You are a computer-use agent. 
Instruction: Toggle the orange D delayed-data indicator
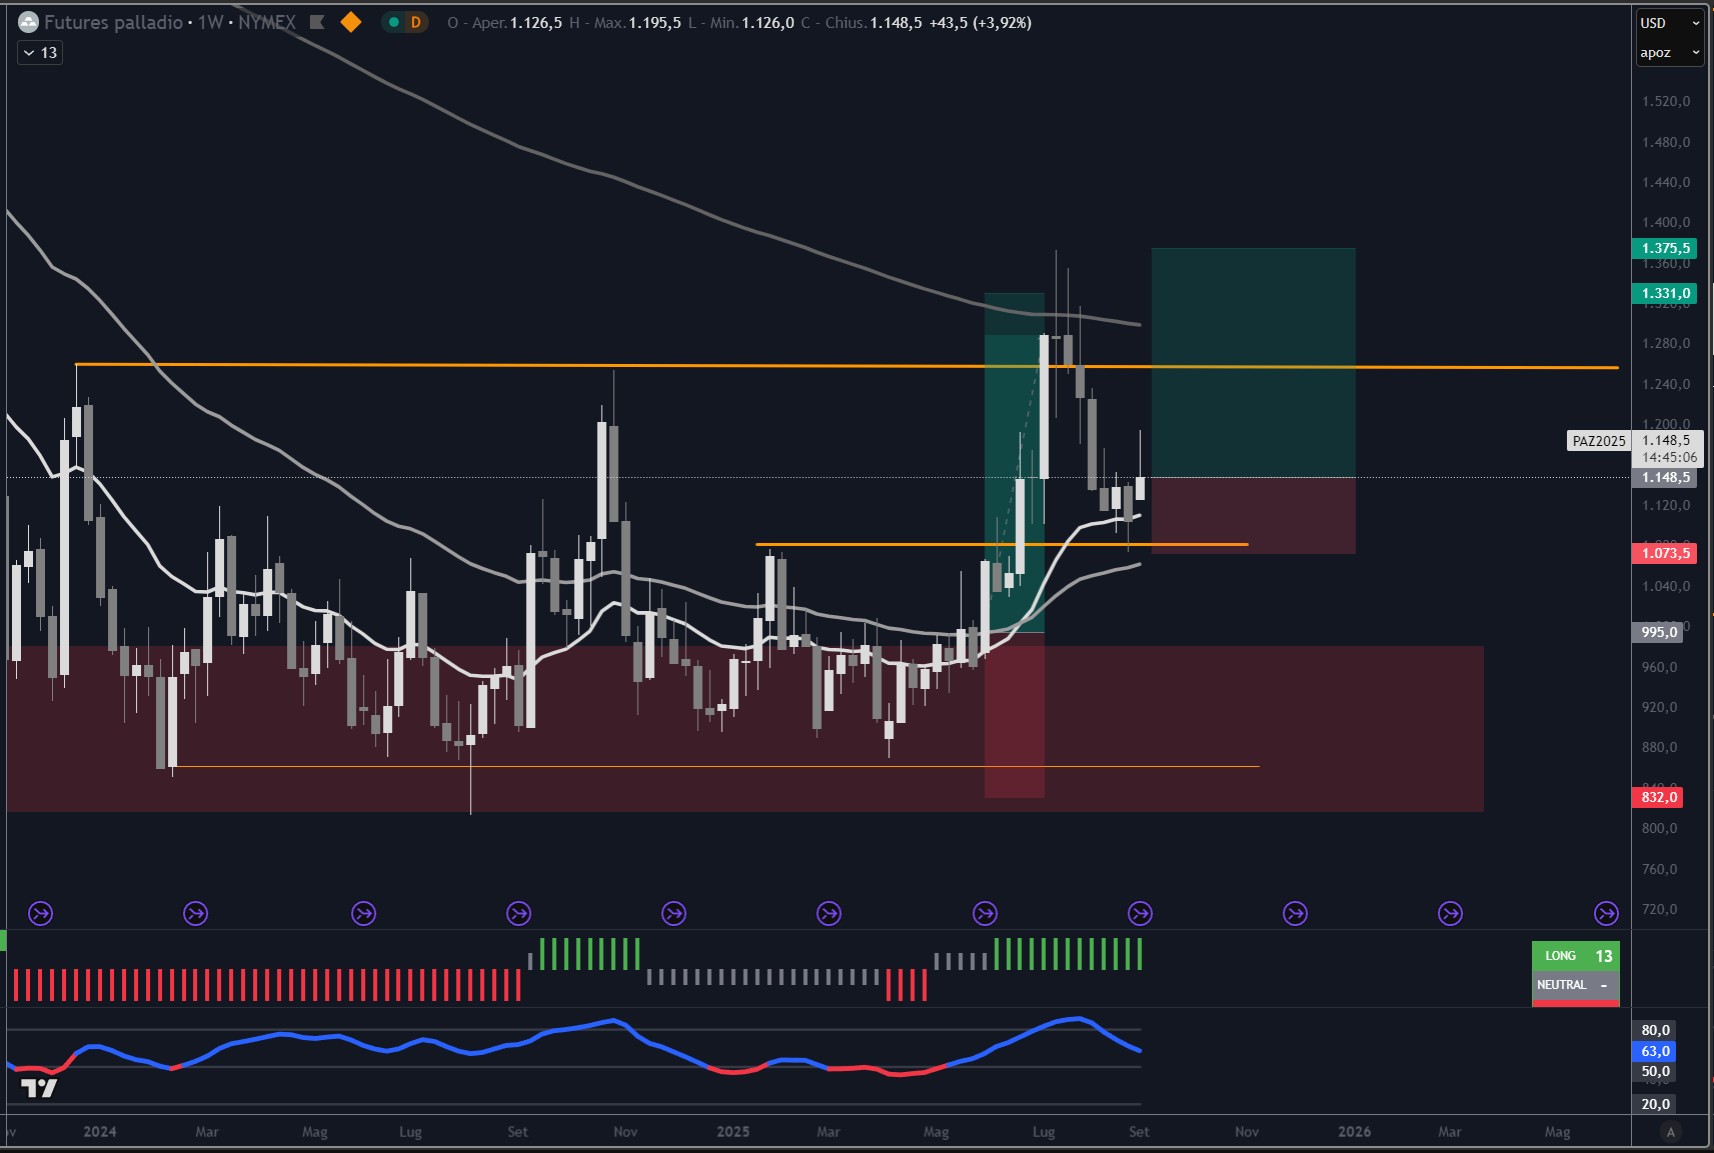(416, 22)
